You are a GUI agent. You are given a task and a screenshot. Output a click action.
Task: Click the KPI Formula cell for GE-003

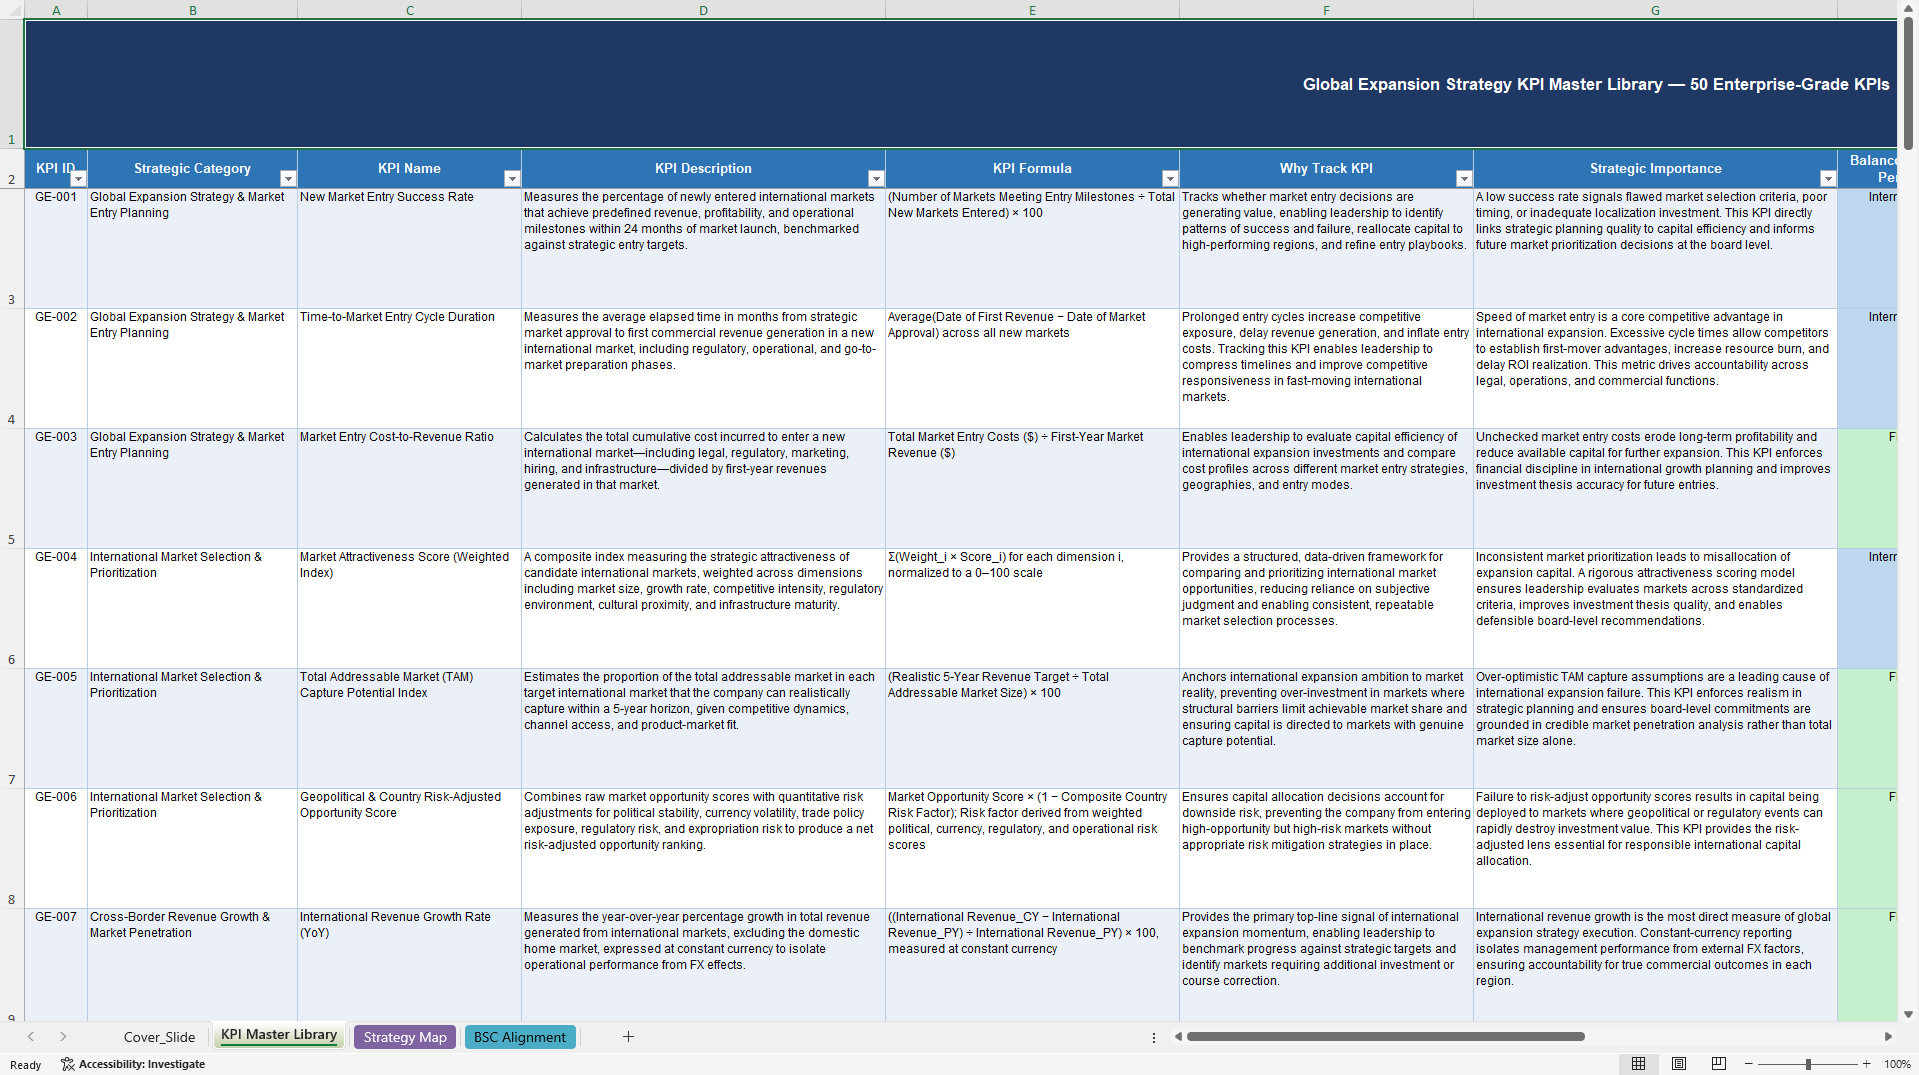[1032, 488]
